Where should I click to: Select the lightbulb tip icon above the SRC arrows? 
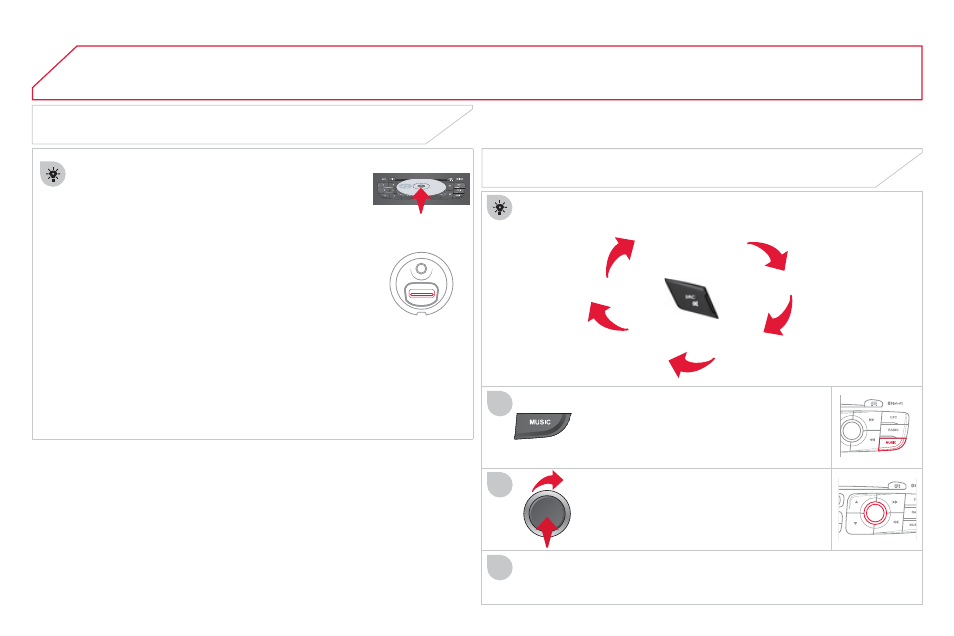point(500,208)
